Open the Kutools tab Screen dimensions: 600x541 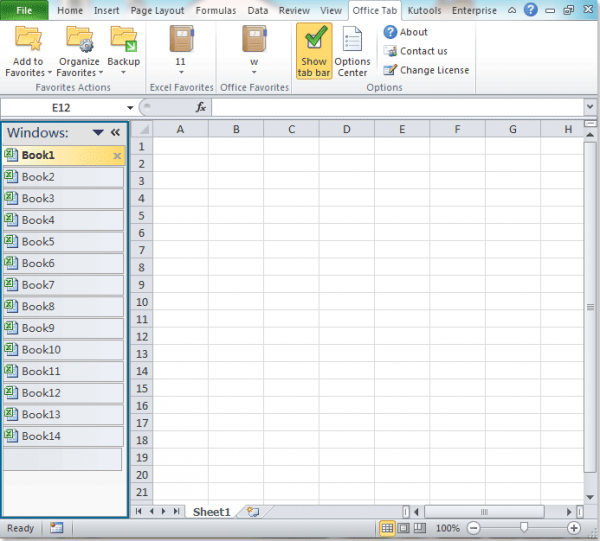click(x=424, y=11)
